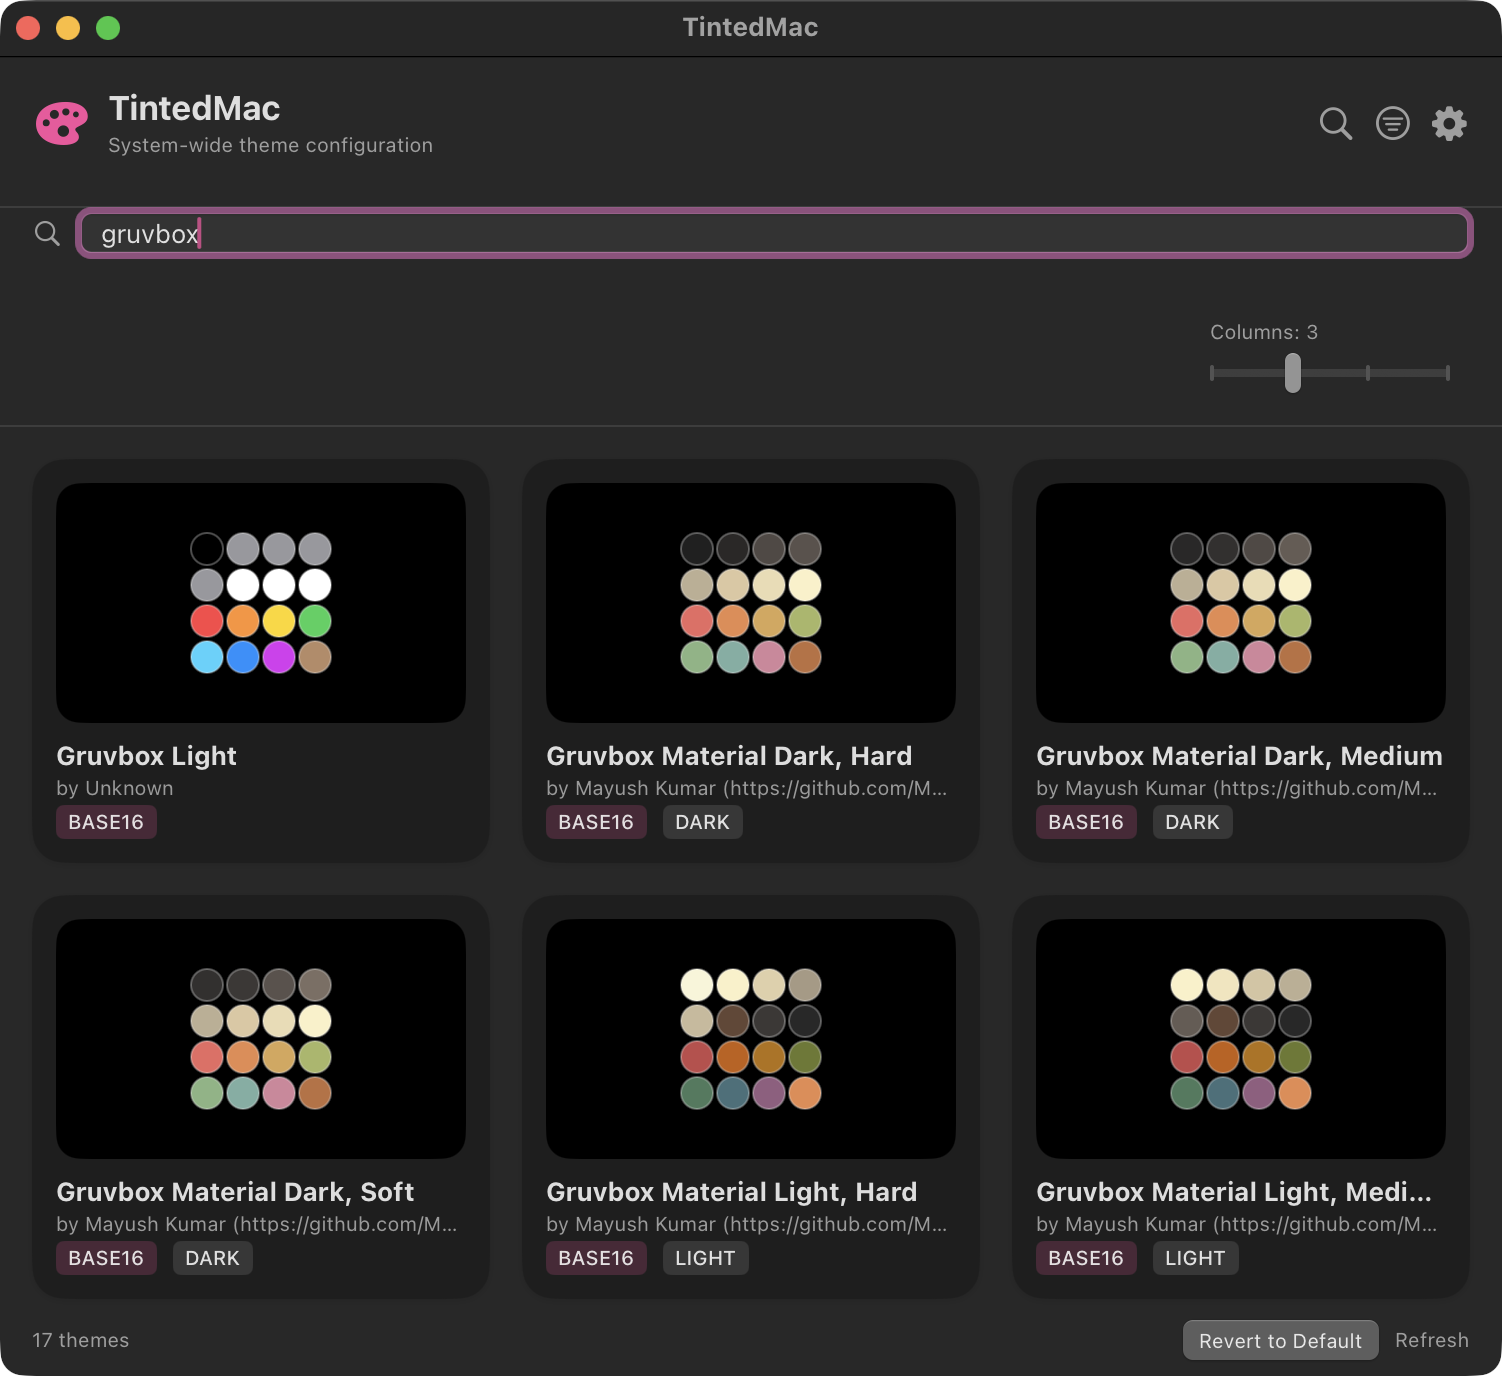Click the large TintedMac heading beside the logo
Image resolution: width=1502 pixels, height=1376 pixels.
195,108
